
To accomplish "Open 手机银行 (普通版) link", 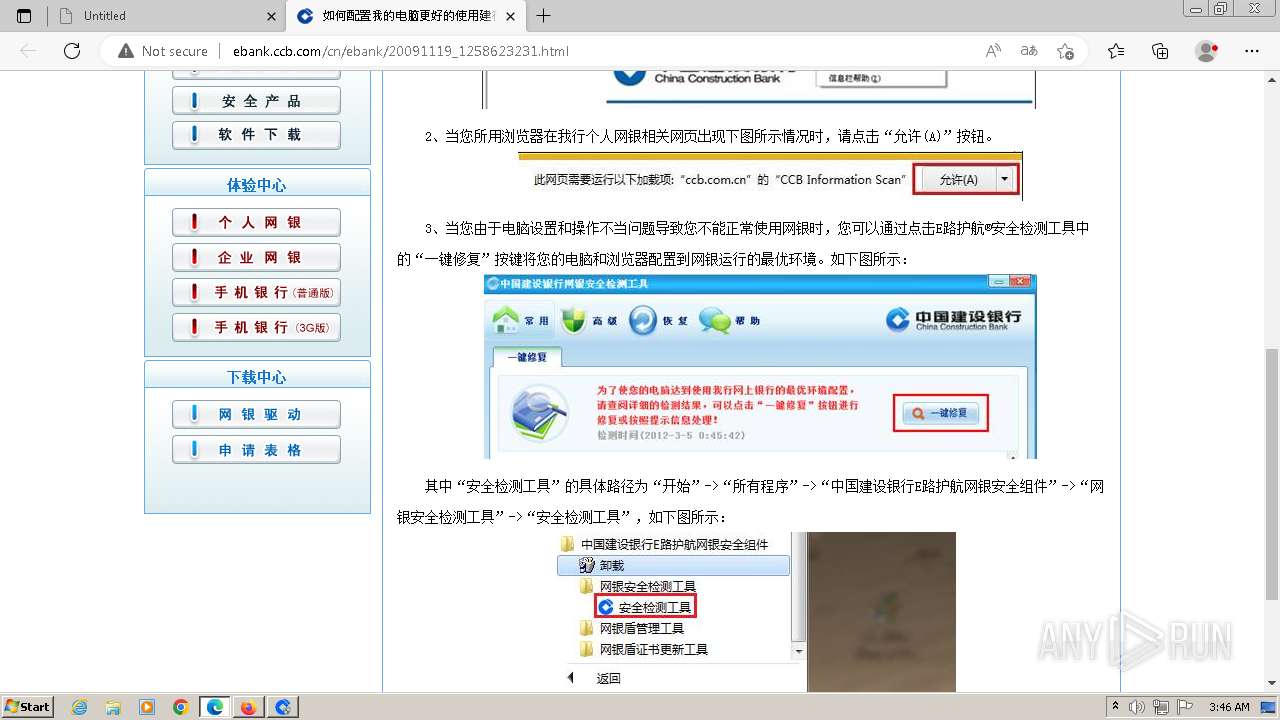I will point(257,293).
